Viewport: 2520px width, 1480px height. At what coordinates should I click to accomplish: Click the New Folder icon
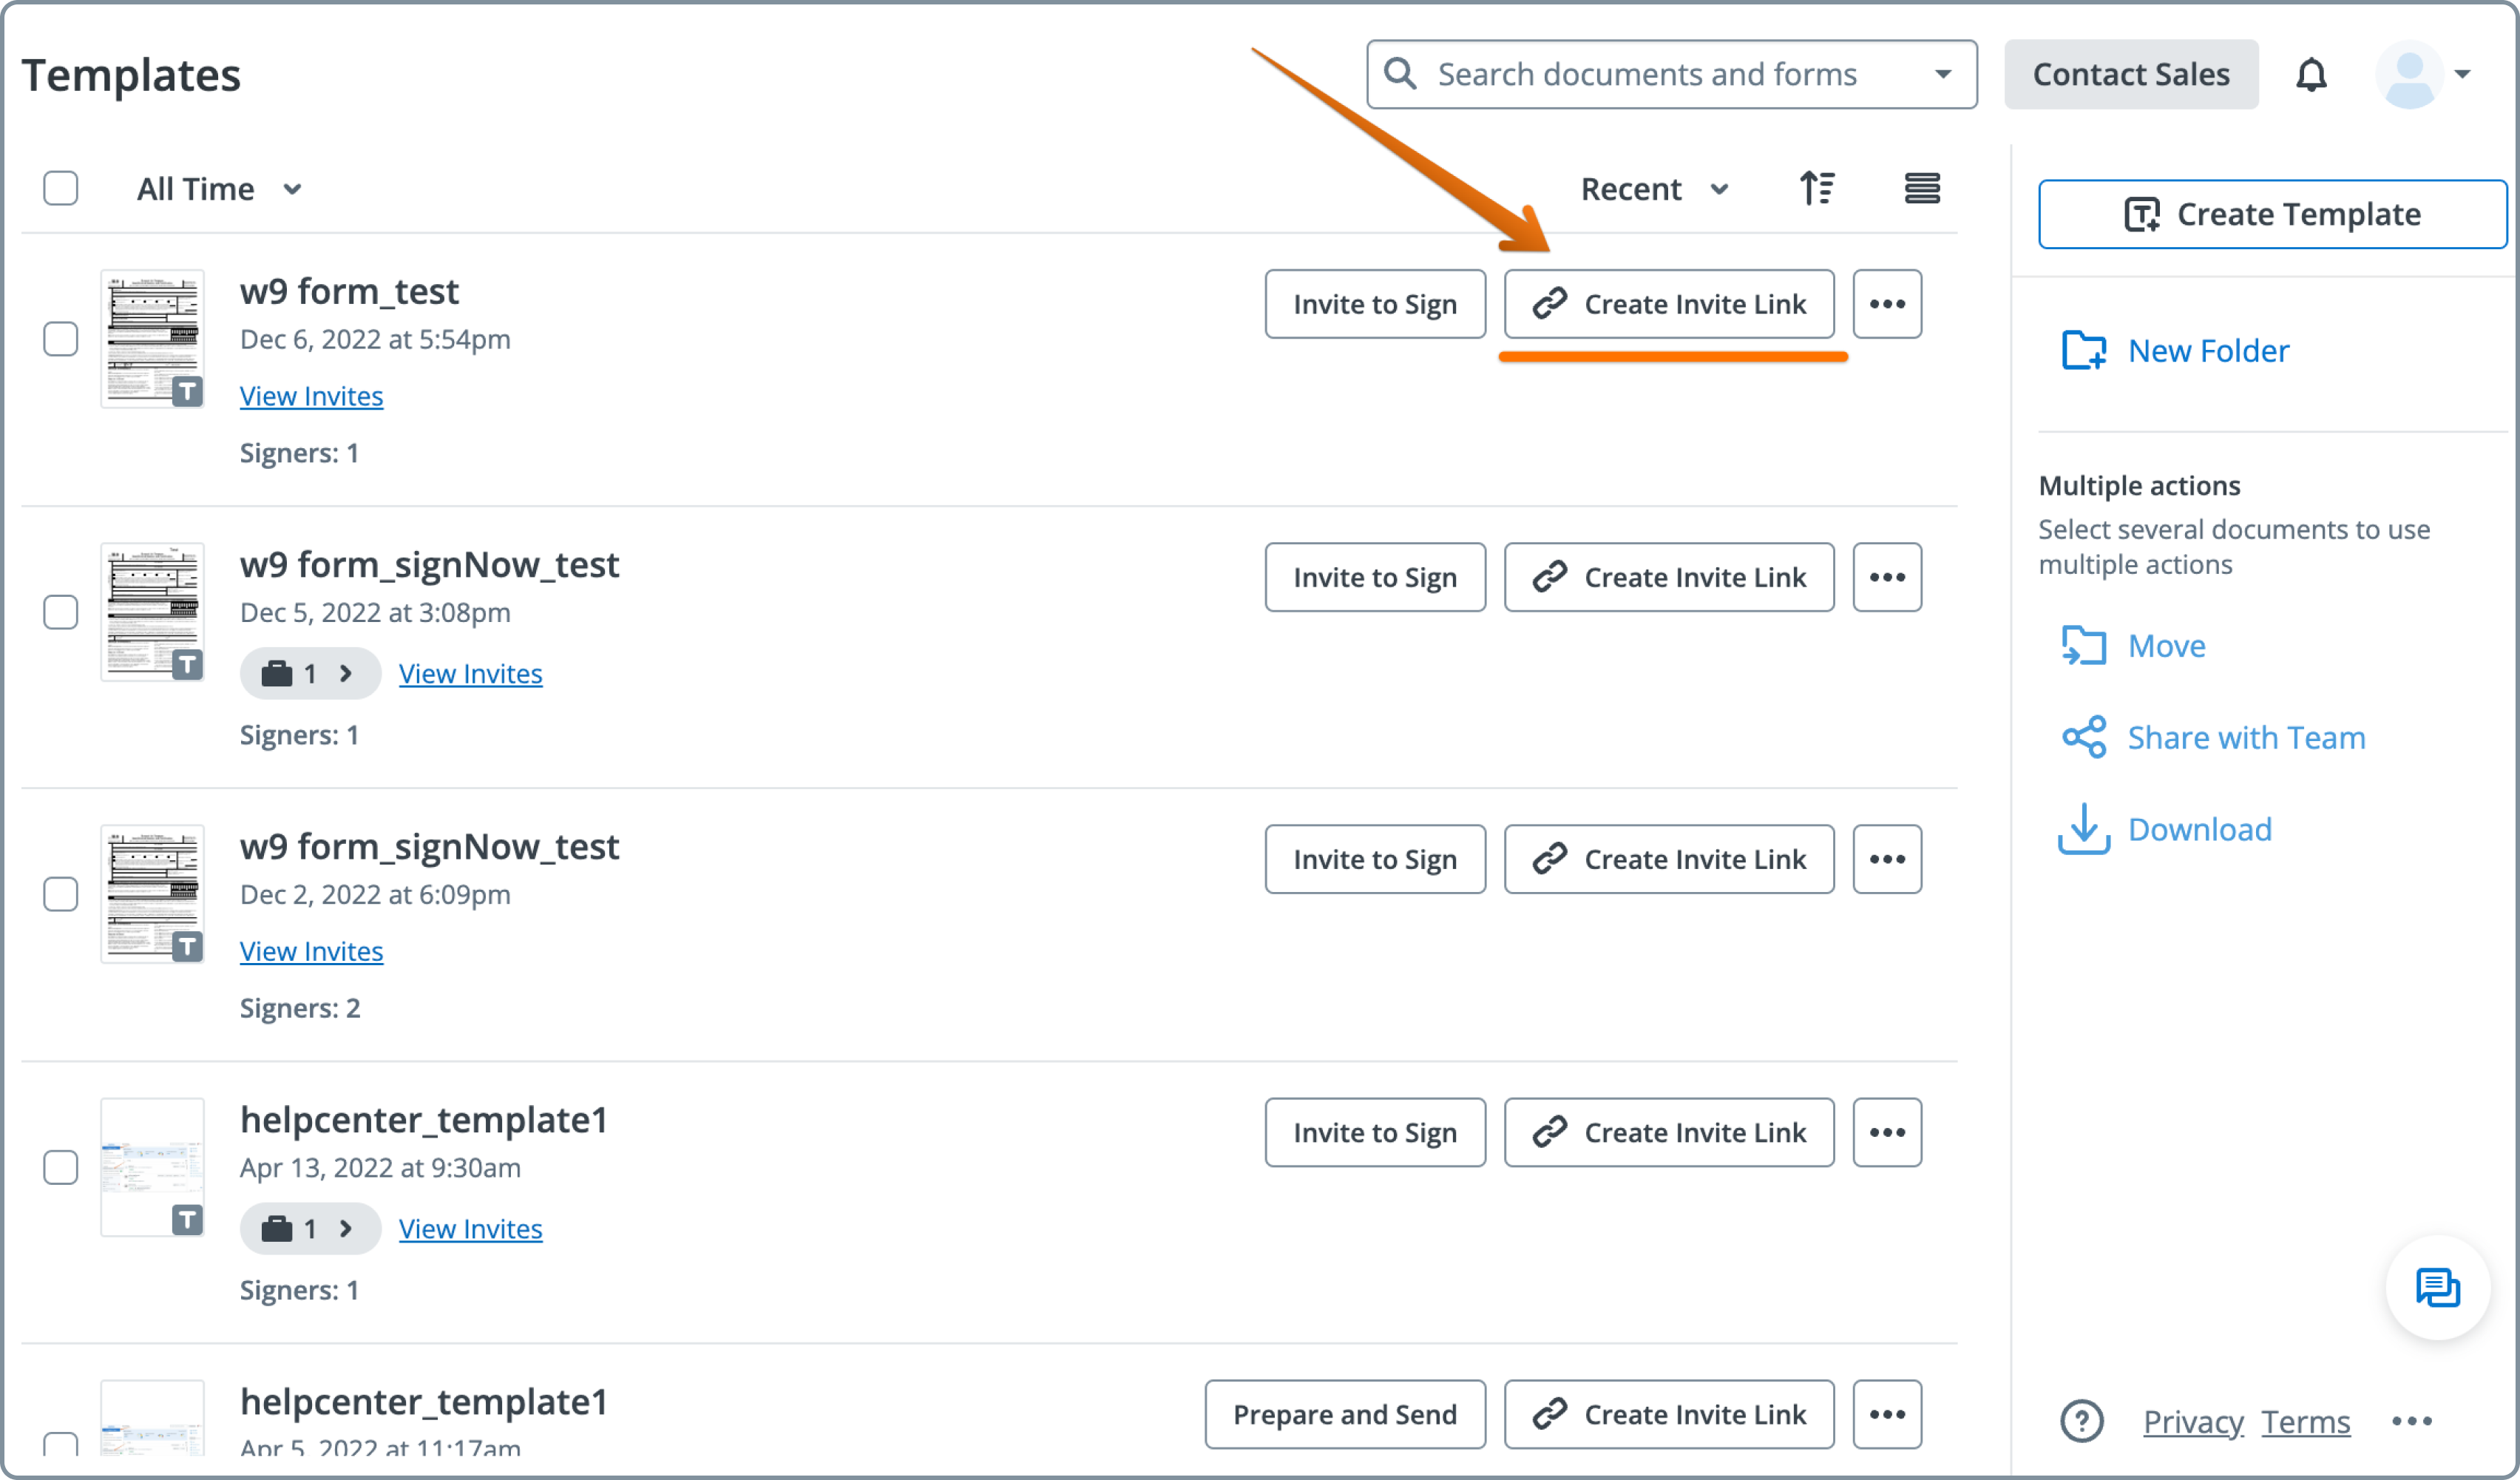click(2083, 351)
